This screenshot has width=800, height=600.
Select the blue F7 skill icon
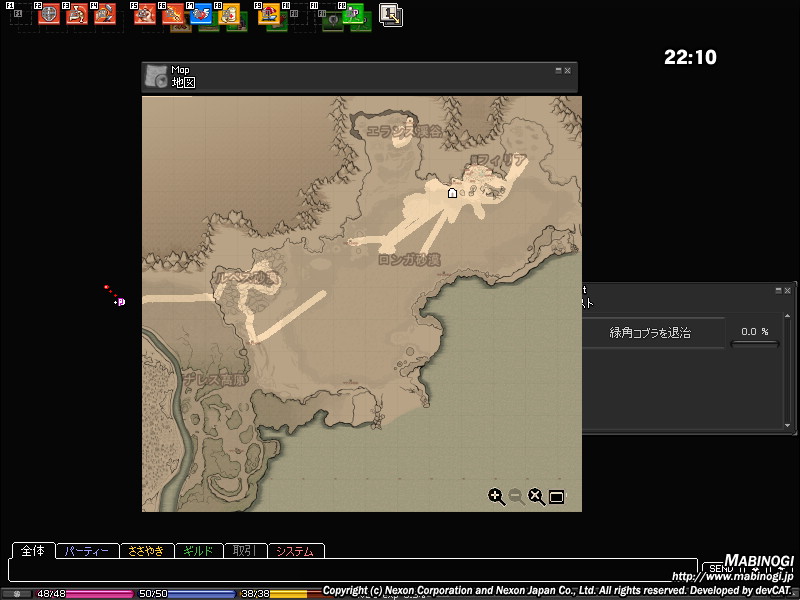200,14
